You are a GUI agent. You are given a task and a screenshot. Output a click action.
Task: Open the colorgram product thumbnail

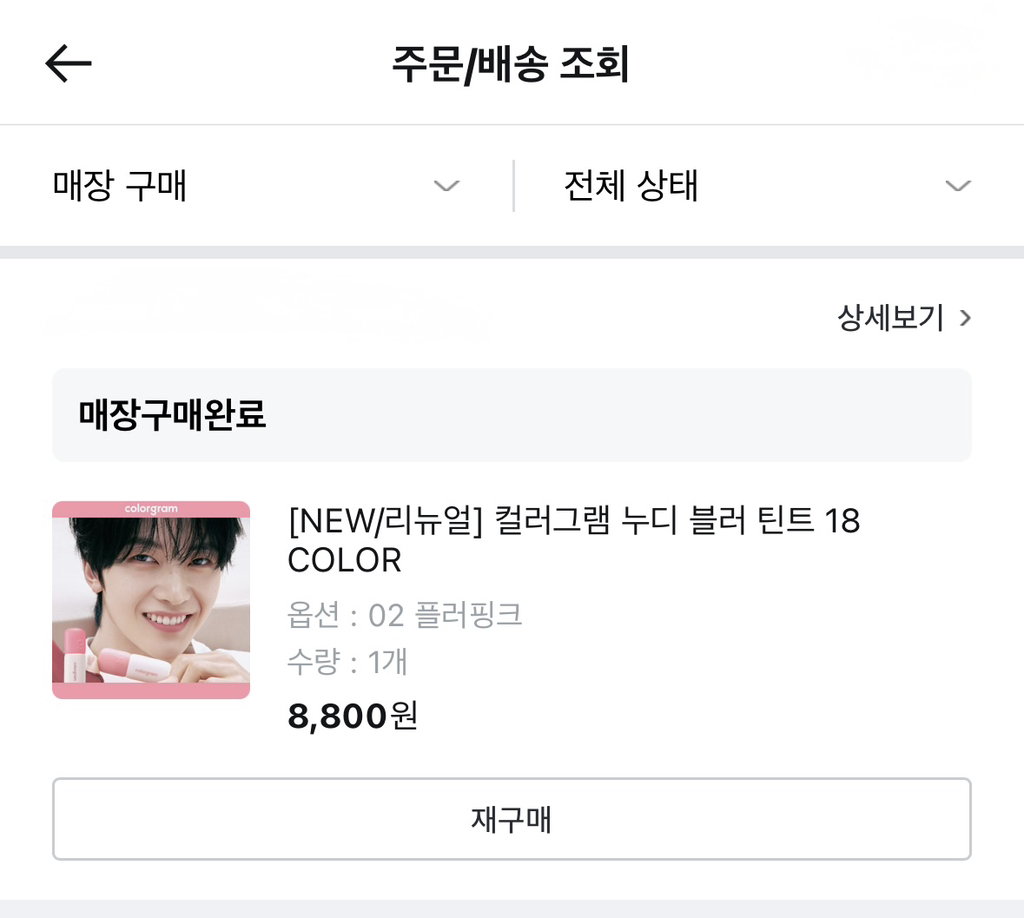[x=151, y=599]
